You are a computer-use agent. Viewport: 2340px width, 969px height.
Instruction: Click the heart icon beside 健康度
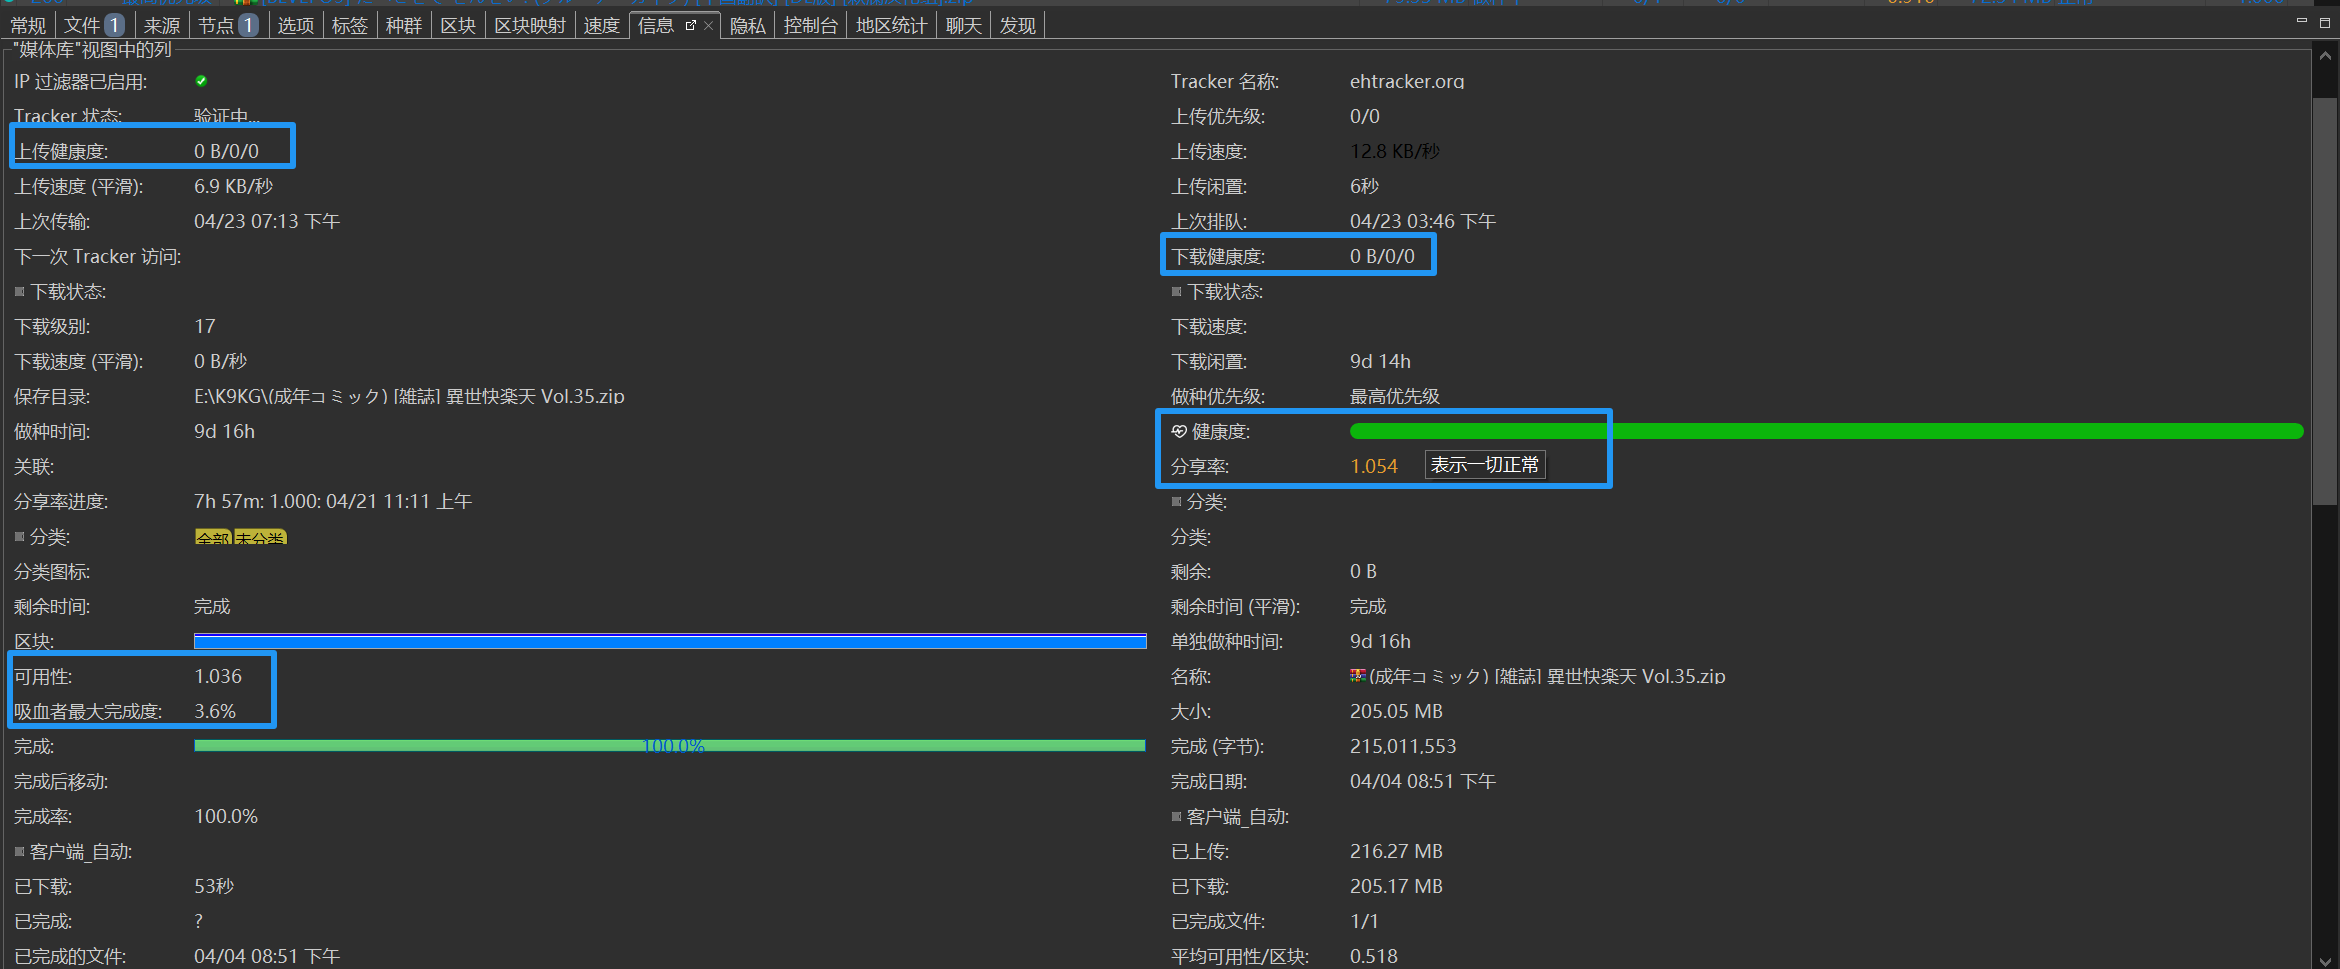click(x=1179, y=431)
